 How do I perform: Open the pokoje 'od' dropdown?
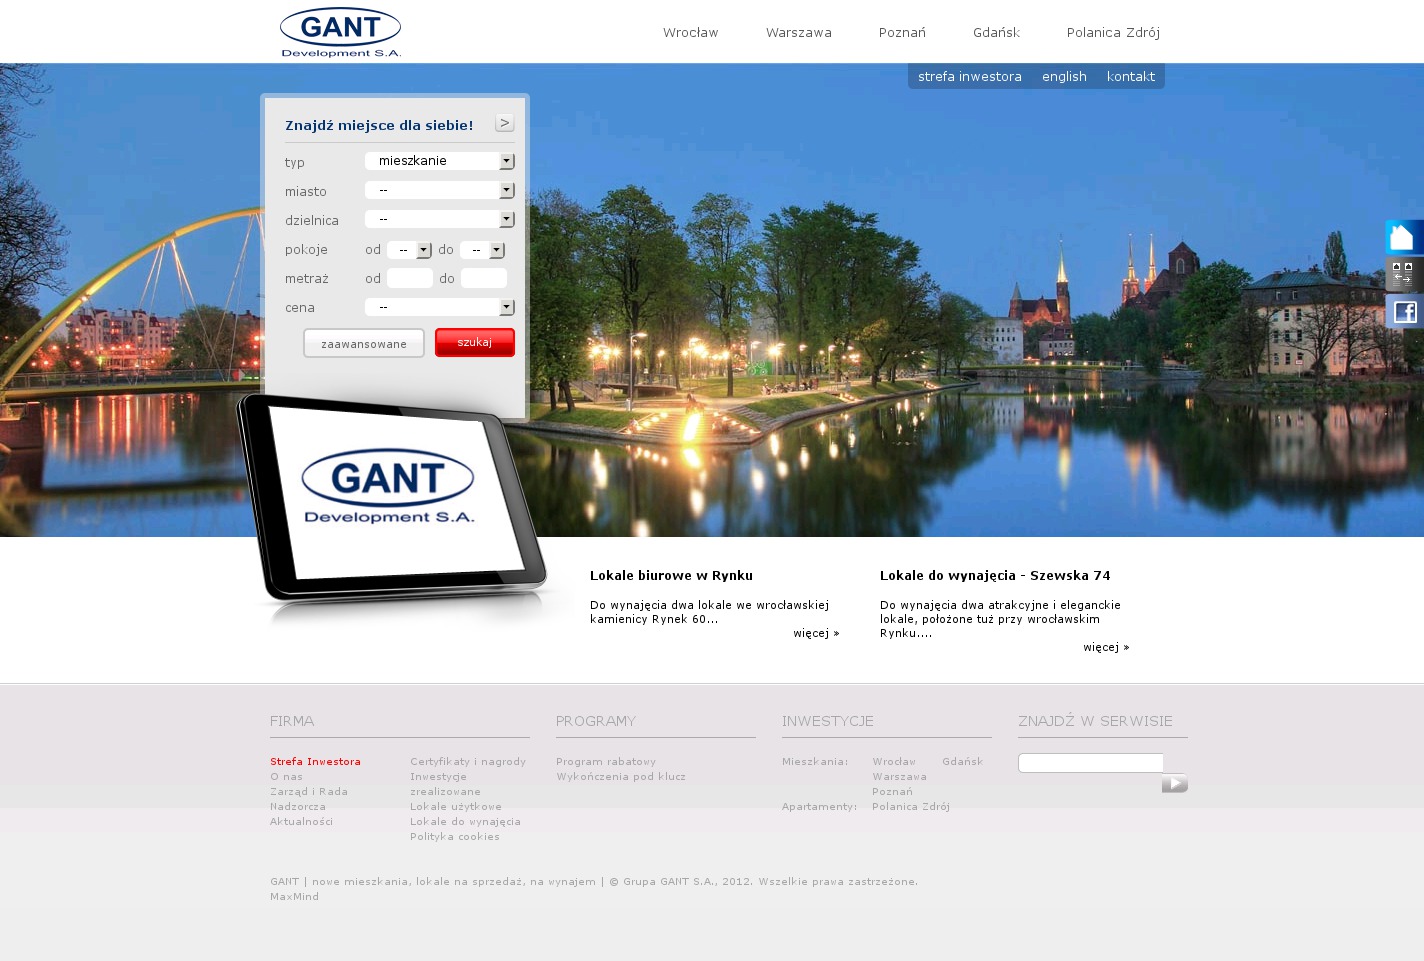[409, 250]
